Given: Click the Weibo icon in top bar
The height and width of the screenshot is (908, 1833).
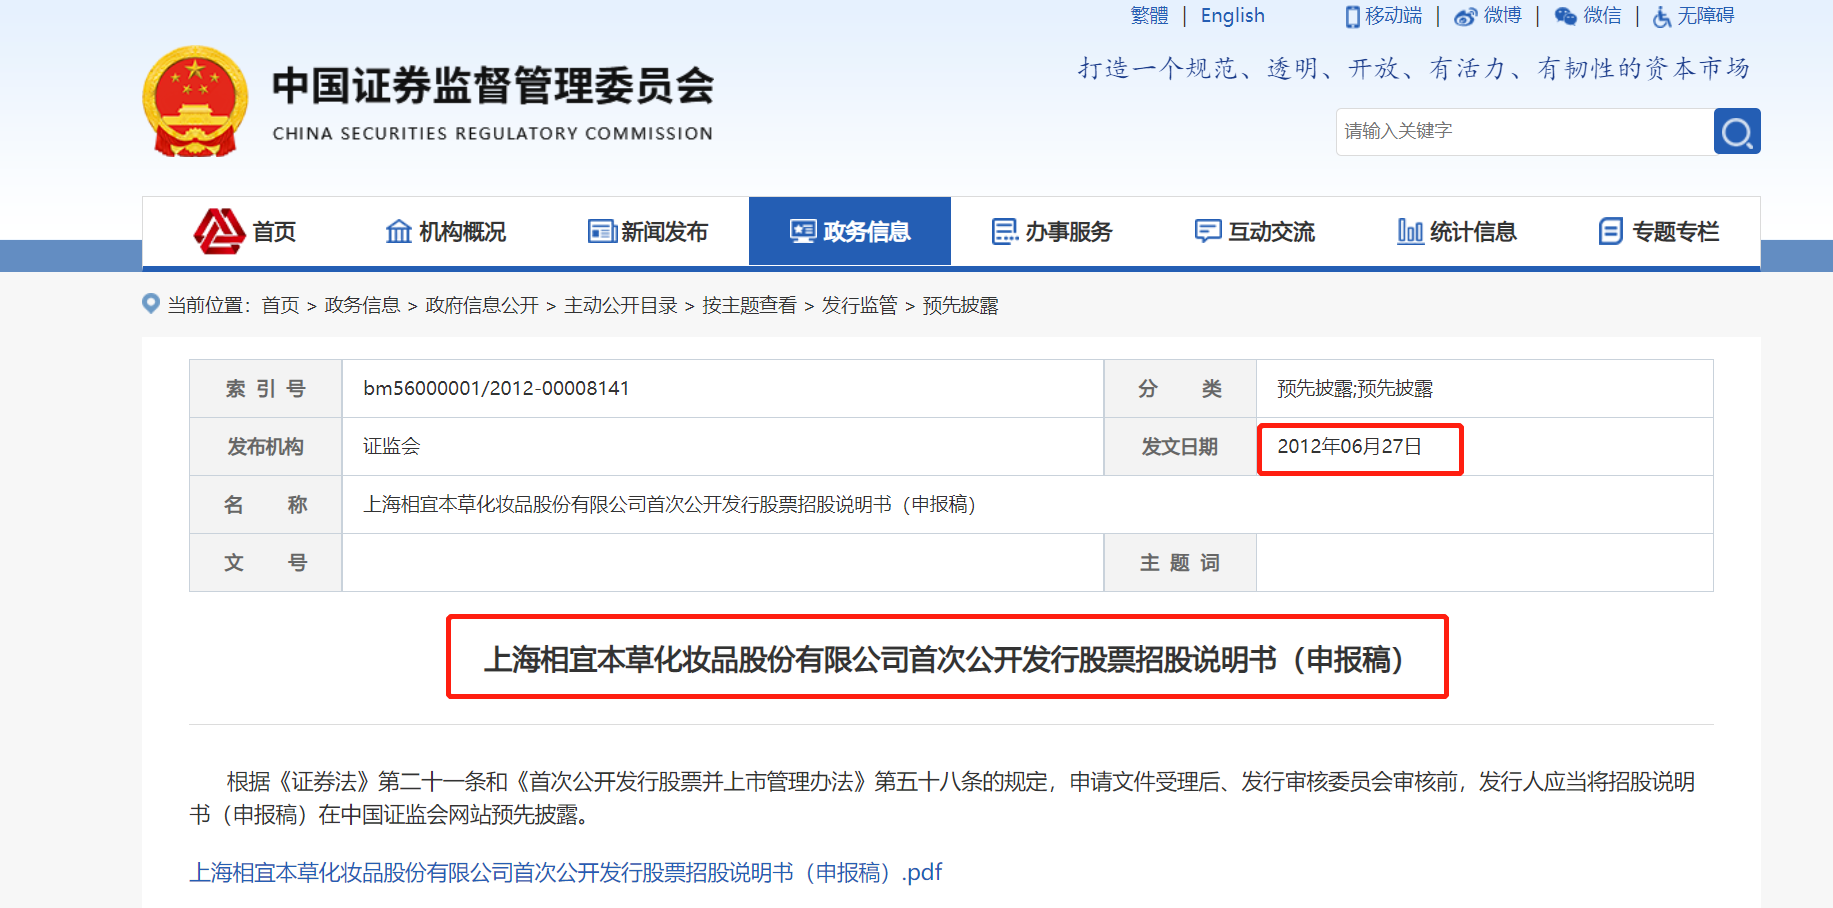Looking at the screenshot, I should coord(1465,16).
